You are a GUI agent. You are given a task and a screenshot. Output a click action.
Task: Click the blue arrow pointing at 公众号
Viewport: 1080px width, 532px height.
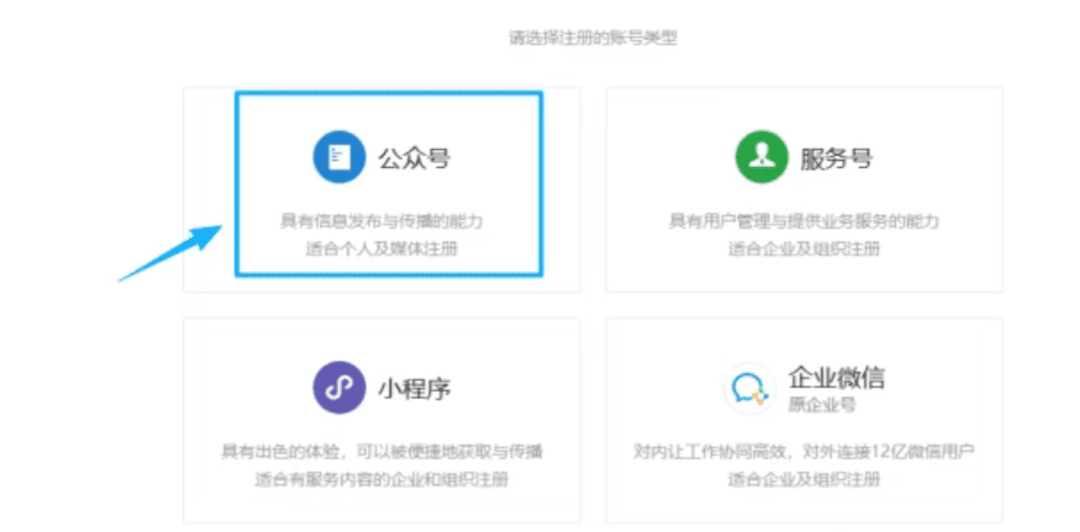[170, 255]
